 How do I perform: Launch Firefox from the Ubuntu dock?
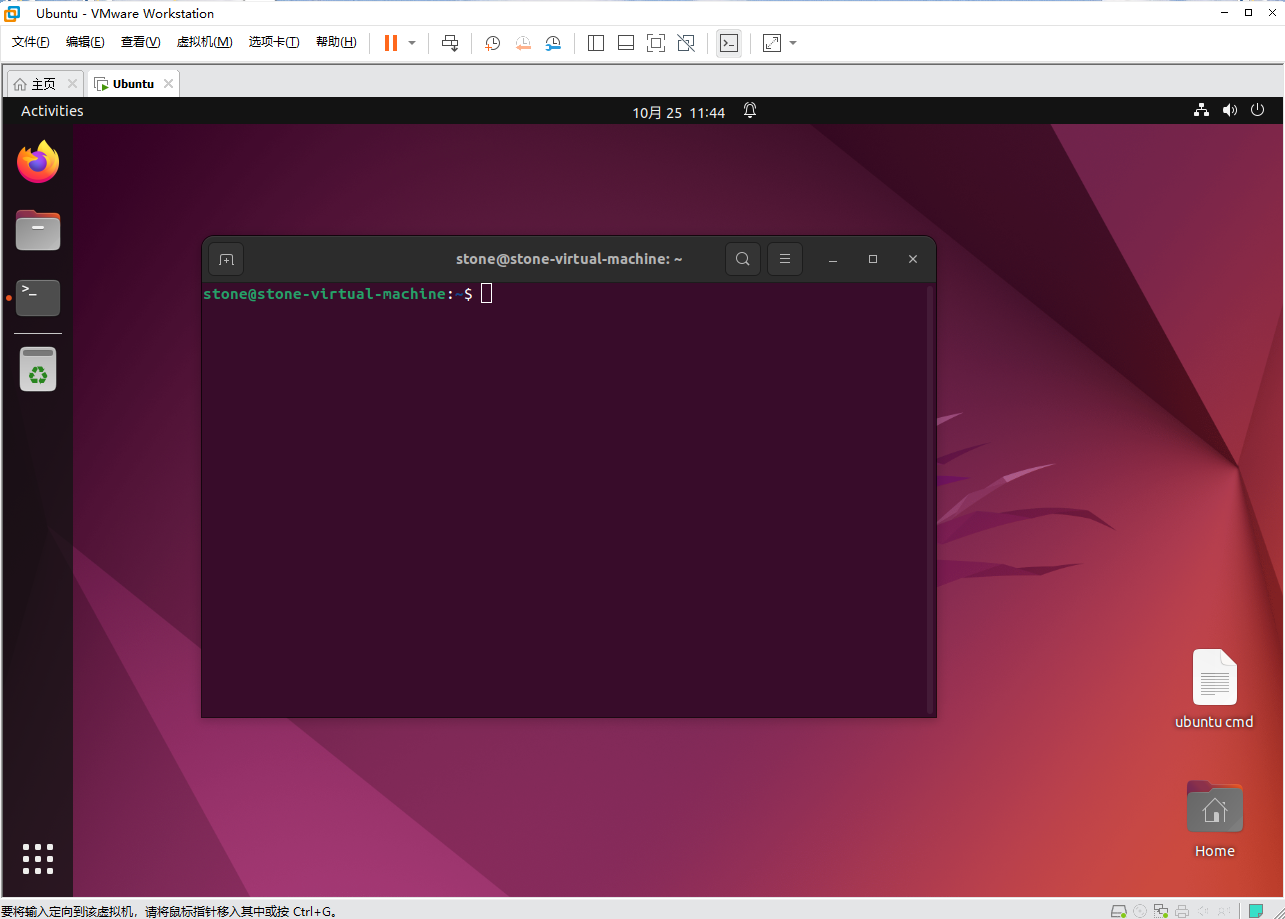[x=38, y=163]
